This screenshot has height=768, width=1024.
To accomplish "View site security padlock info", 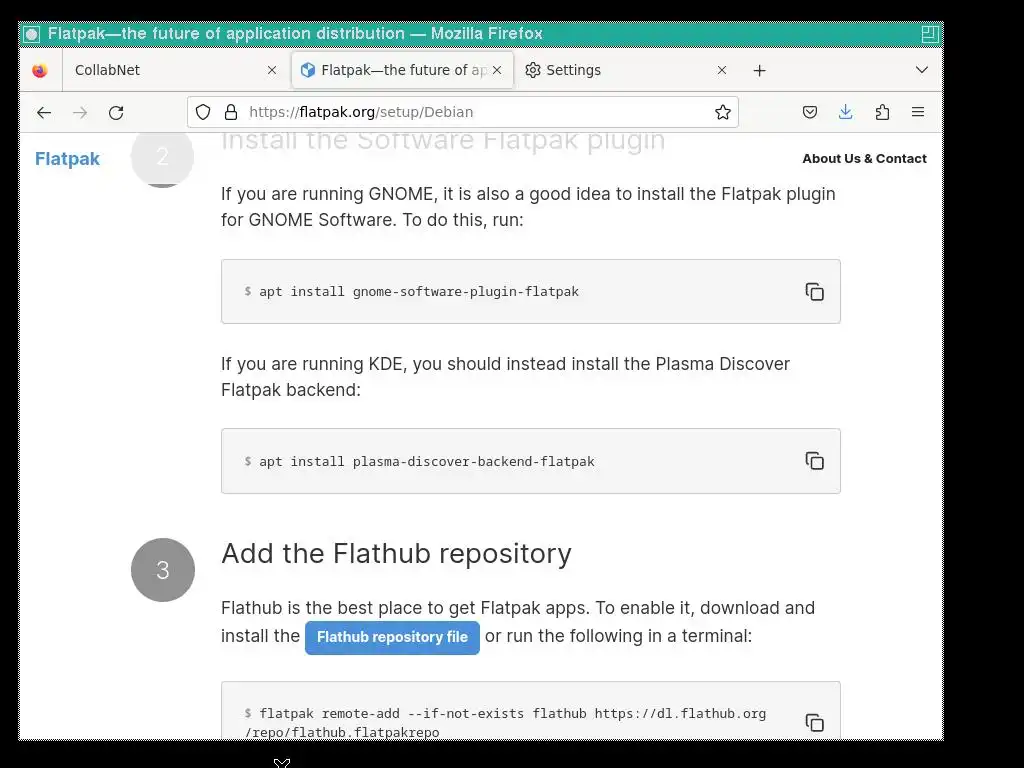I will coord(231,112).
